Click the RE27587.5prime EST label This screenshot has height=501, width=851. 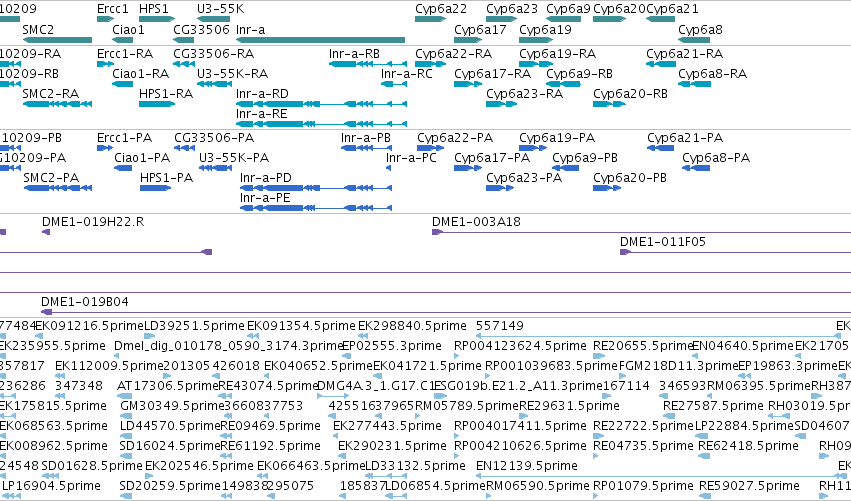pos(713,406)
